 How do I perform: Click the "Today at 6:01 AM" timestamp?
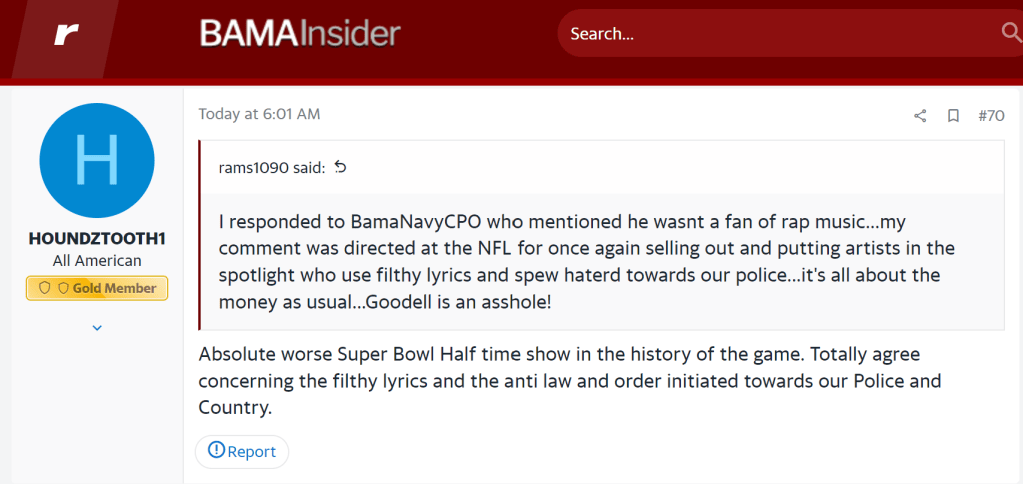(x=259, y=114)
